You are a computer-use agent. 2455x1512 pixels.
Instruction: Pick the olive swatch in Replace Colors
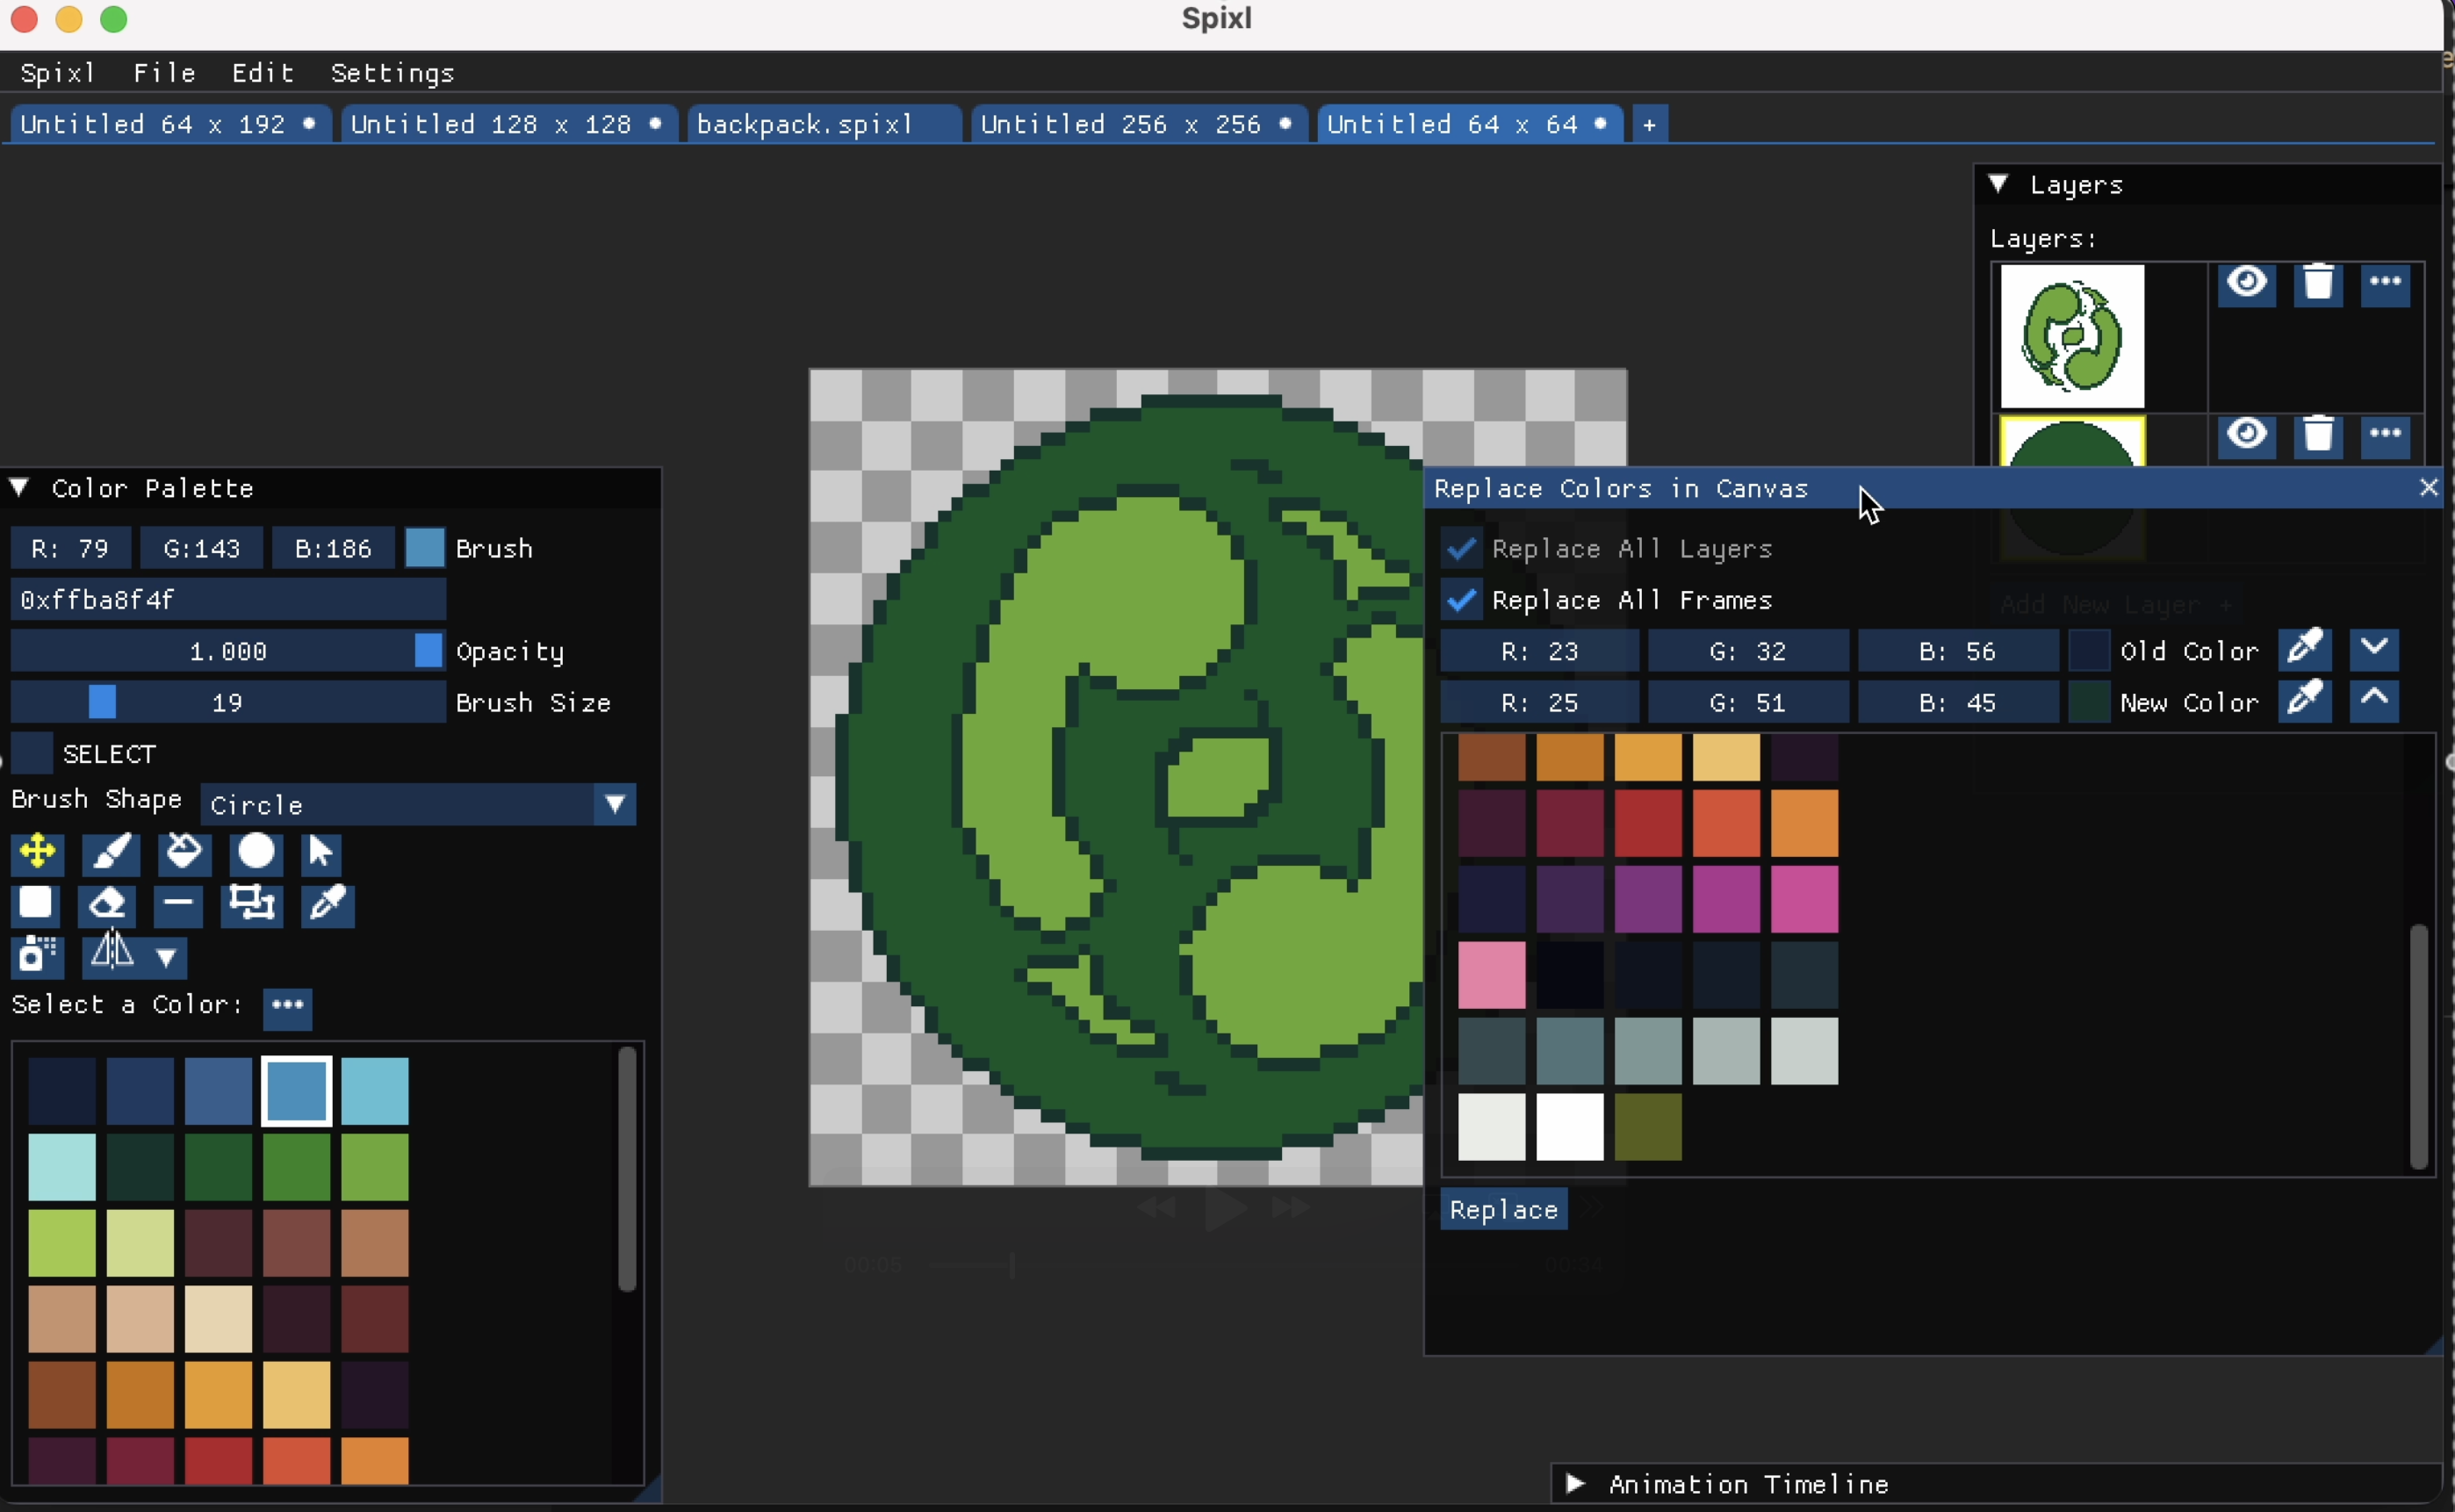[x=1648, y=1127]
